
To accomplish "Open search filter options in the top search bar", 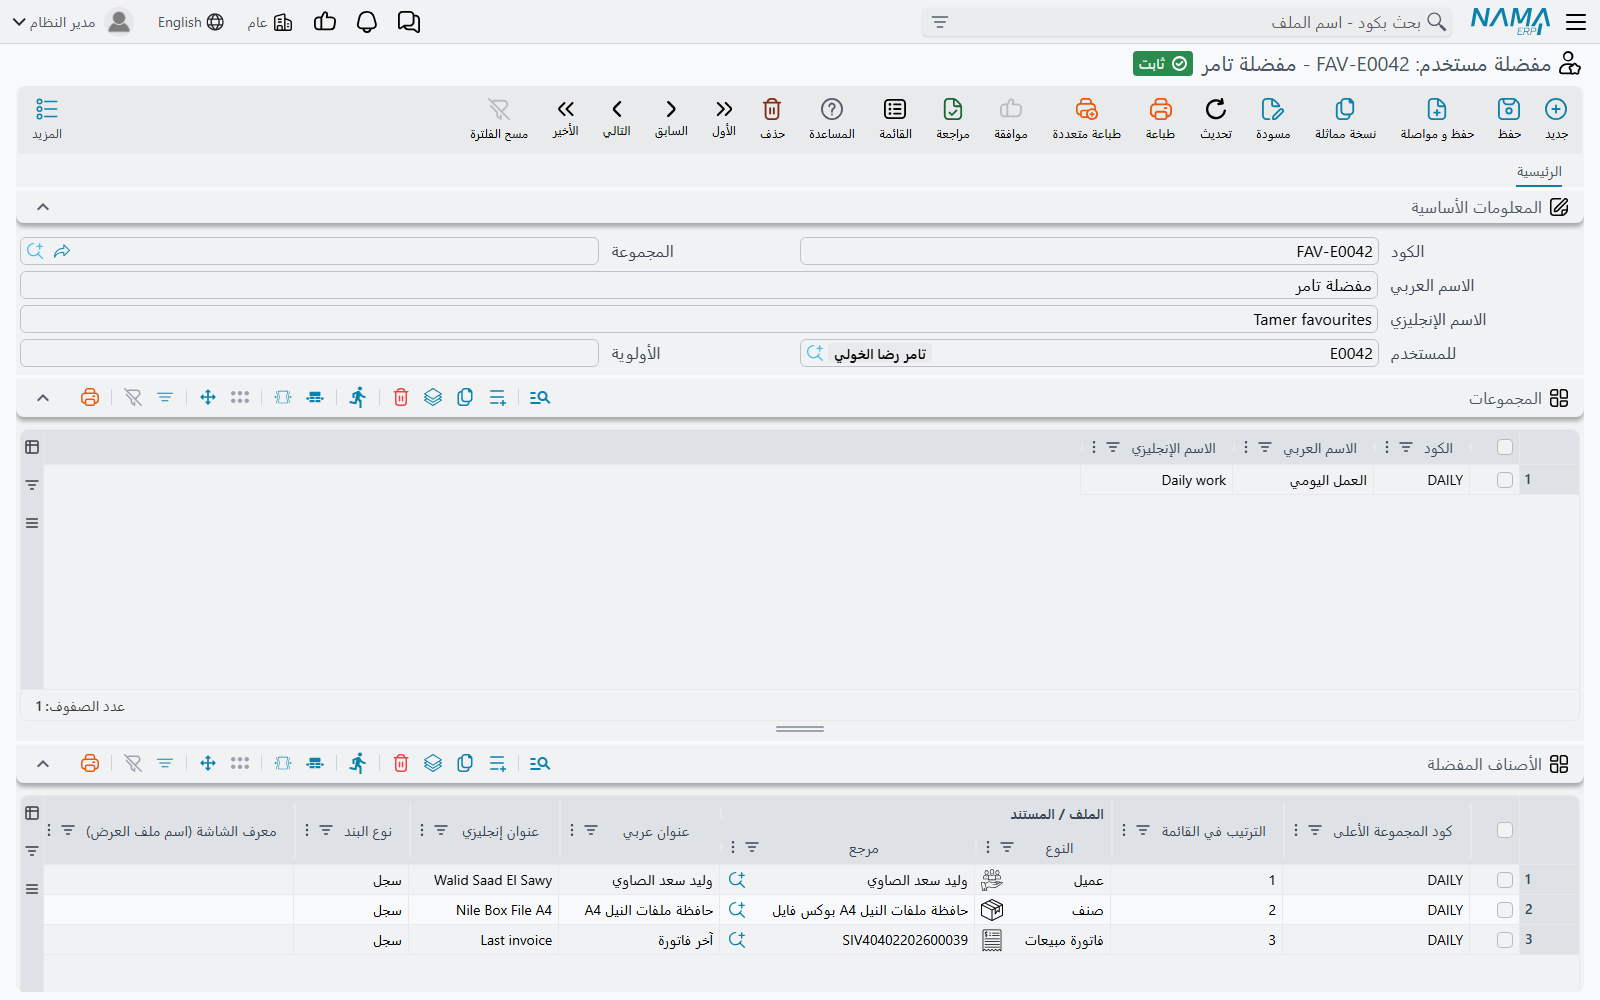I will coord(940,22).
